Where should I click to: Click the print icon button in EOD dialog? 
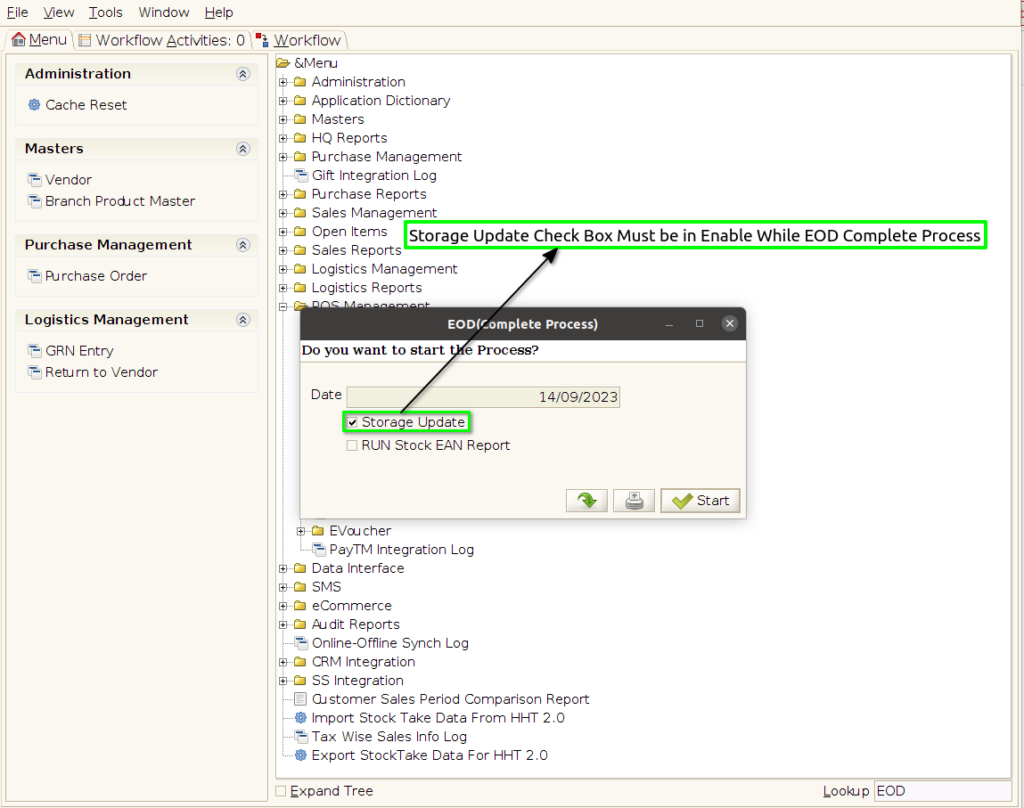point(633,500)
